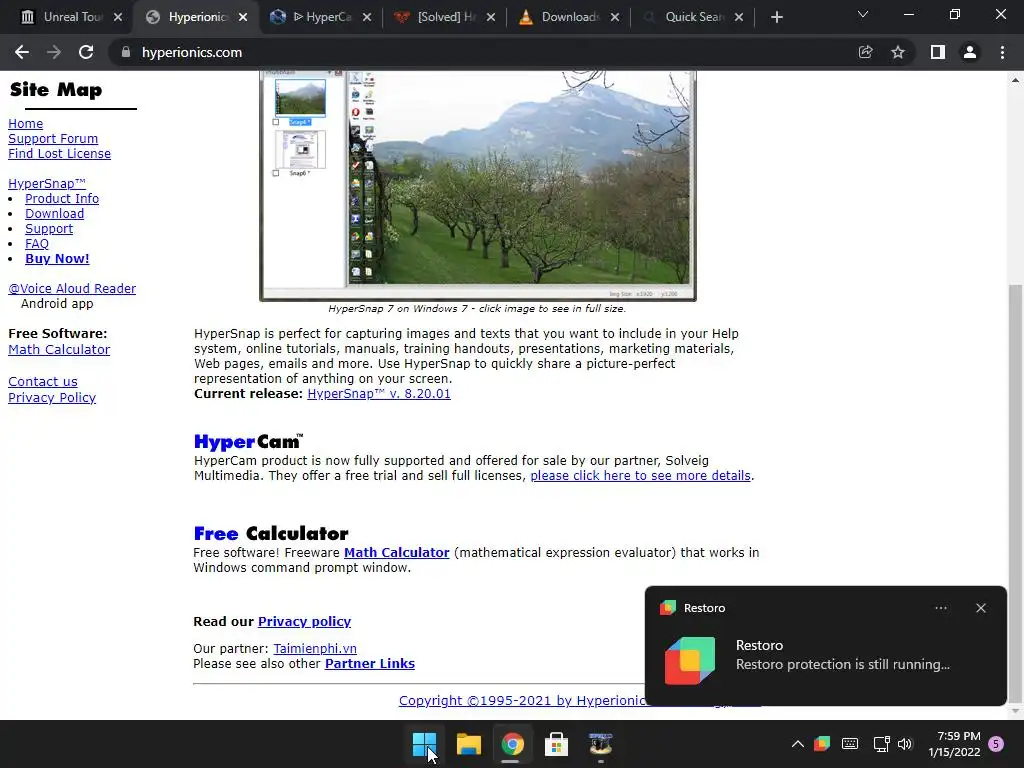Click the HyperCam logo heading

click(248, 442)
